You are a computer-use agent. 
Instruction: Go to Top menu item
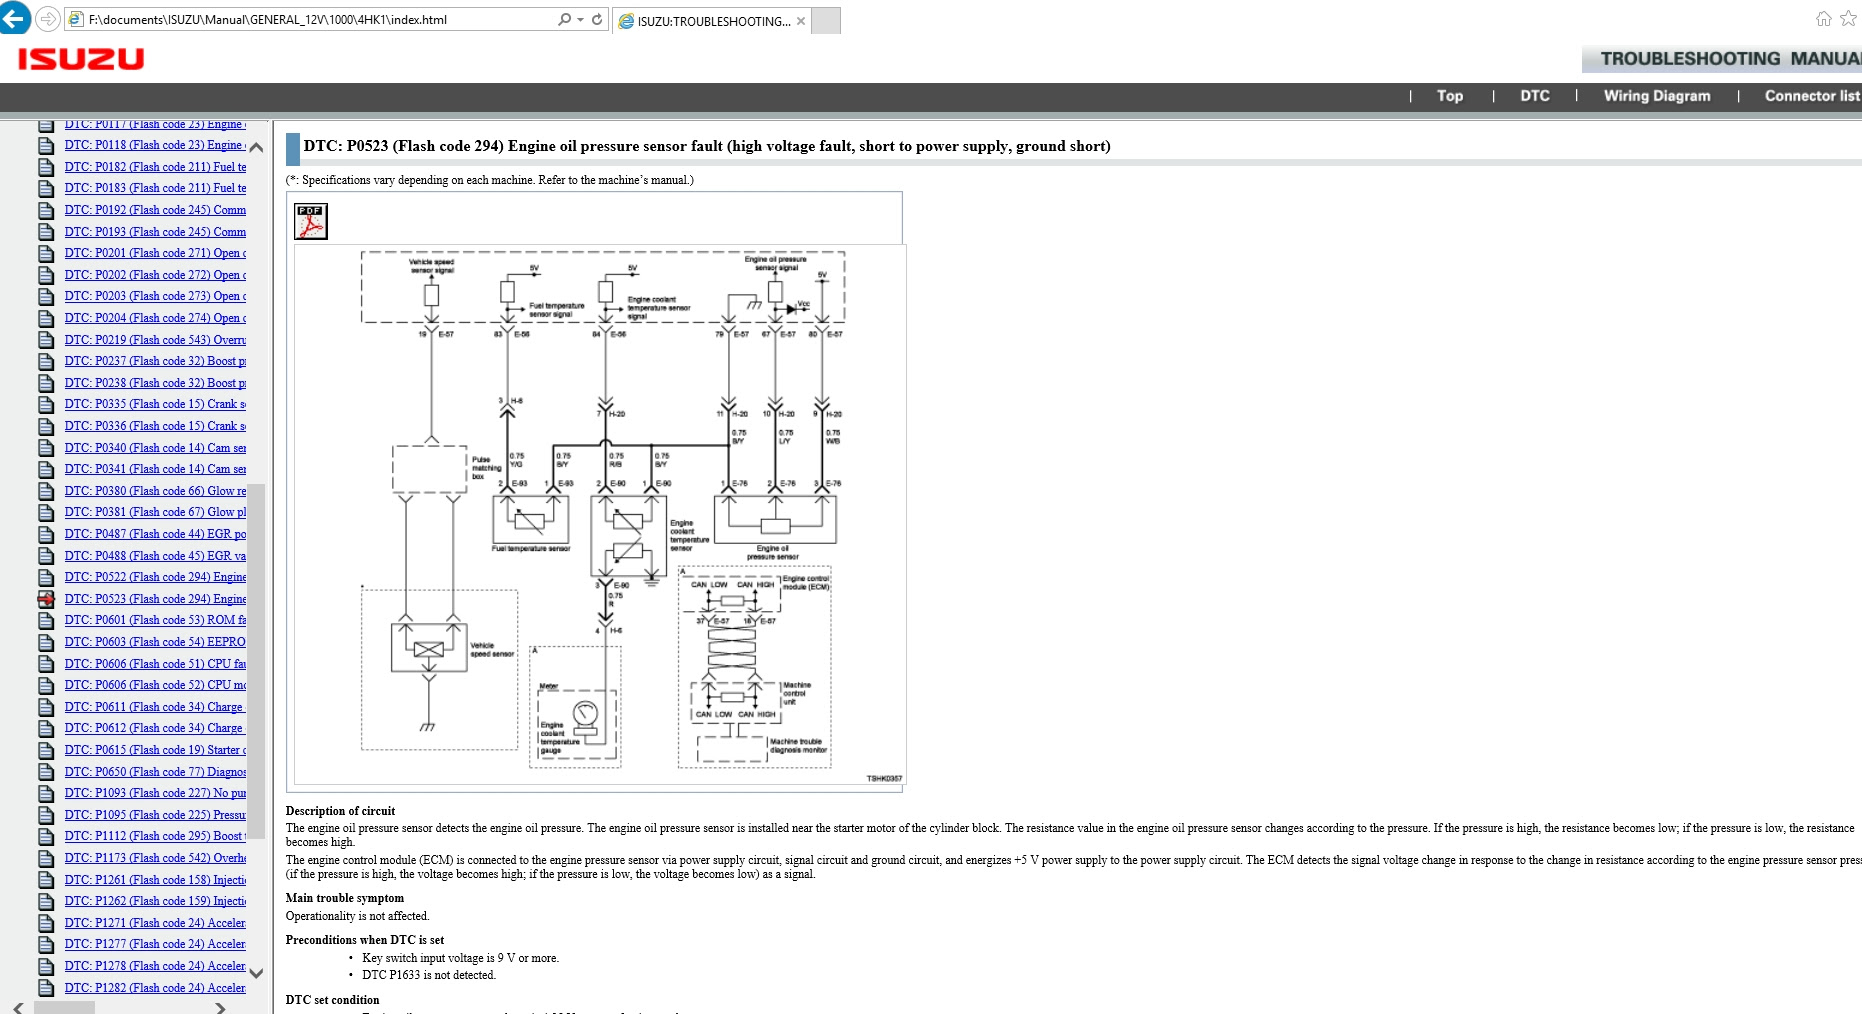[x=1450, y=96]
